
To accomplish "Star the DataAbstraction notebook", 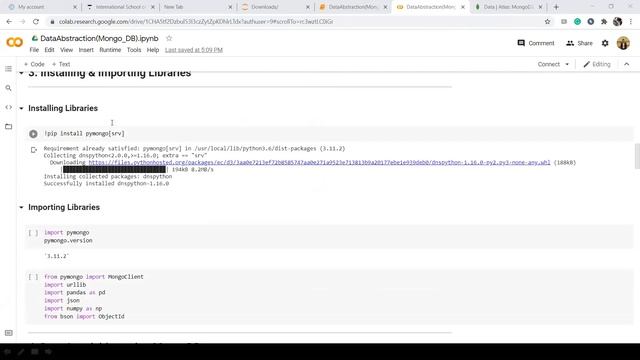I will pyautogui.click(x=169, y=38).
